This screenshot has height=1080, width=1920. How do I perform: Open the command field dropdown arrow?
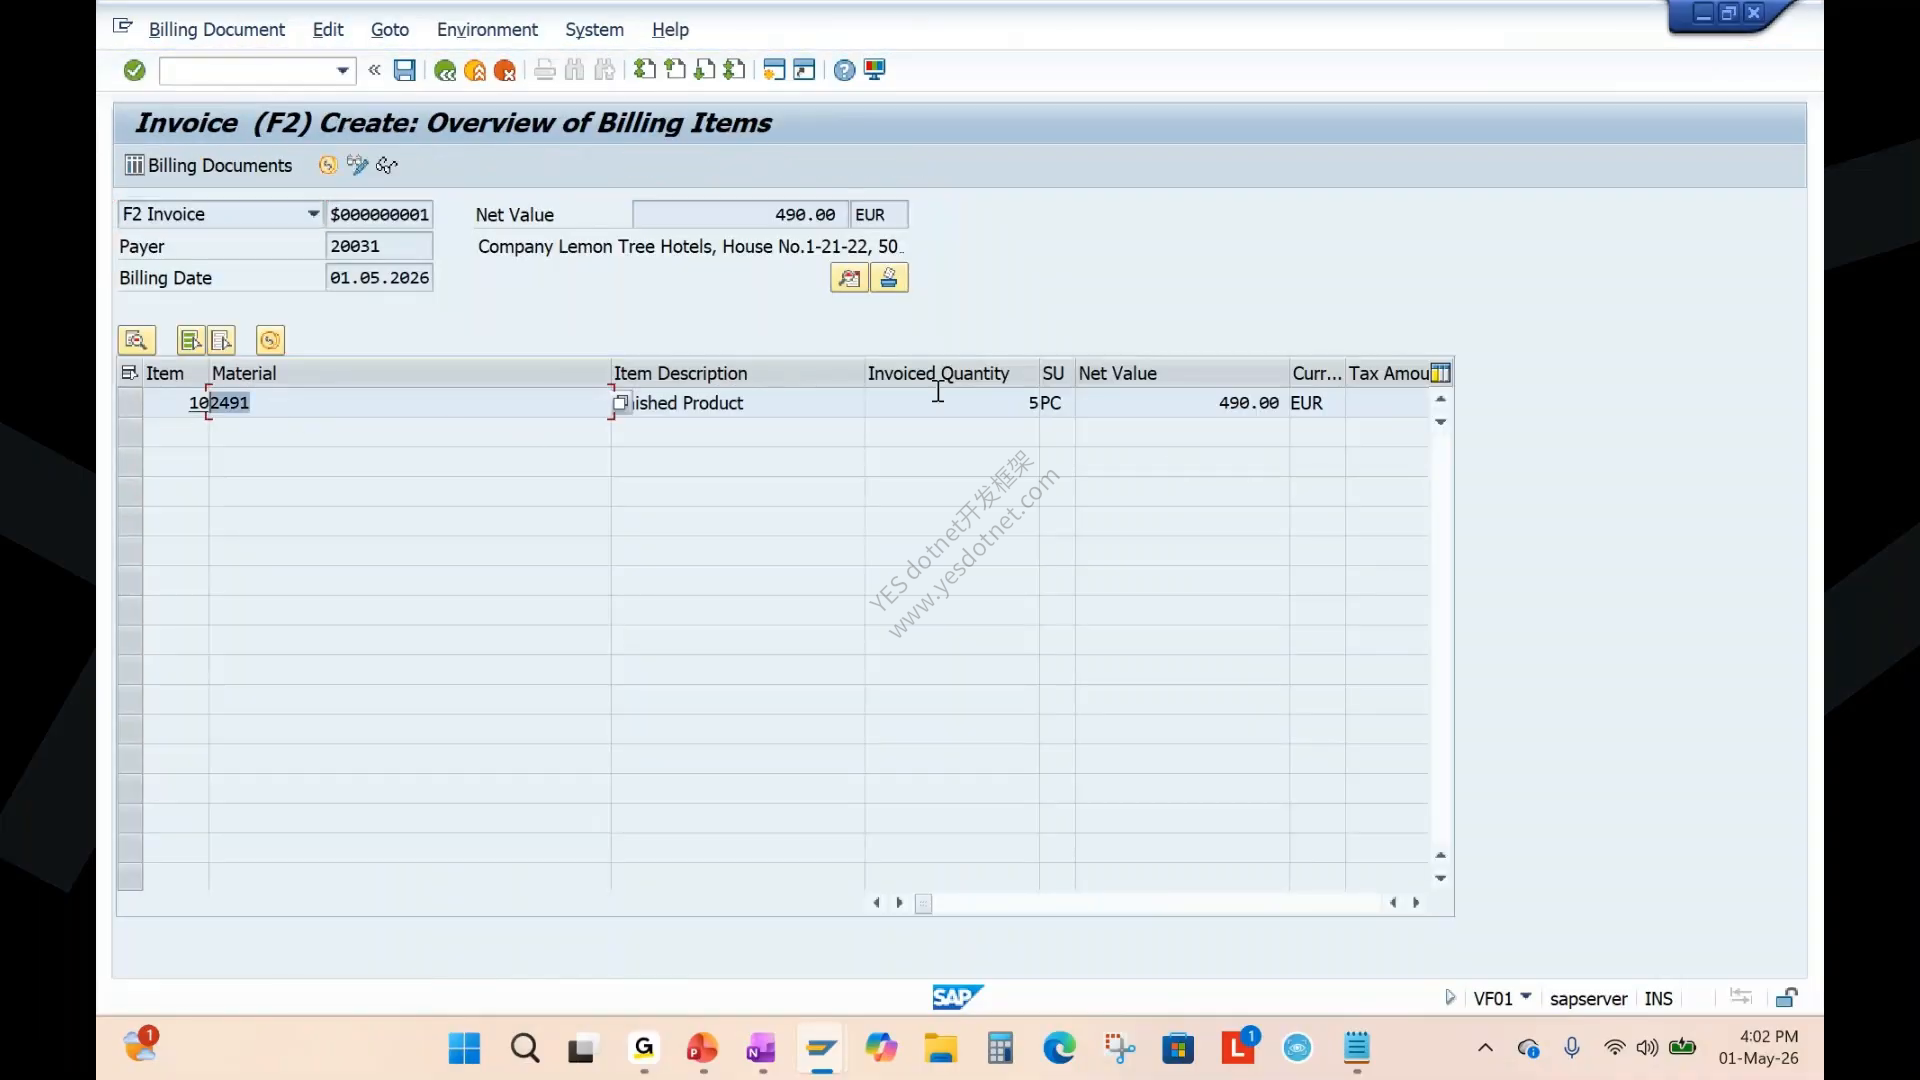[342, 70]
